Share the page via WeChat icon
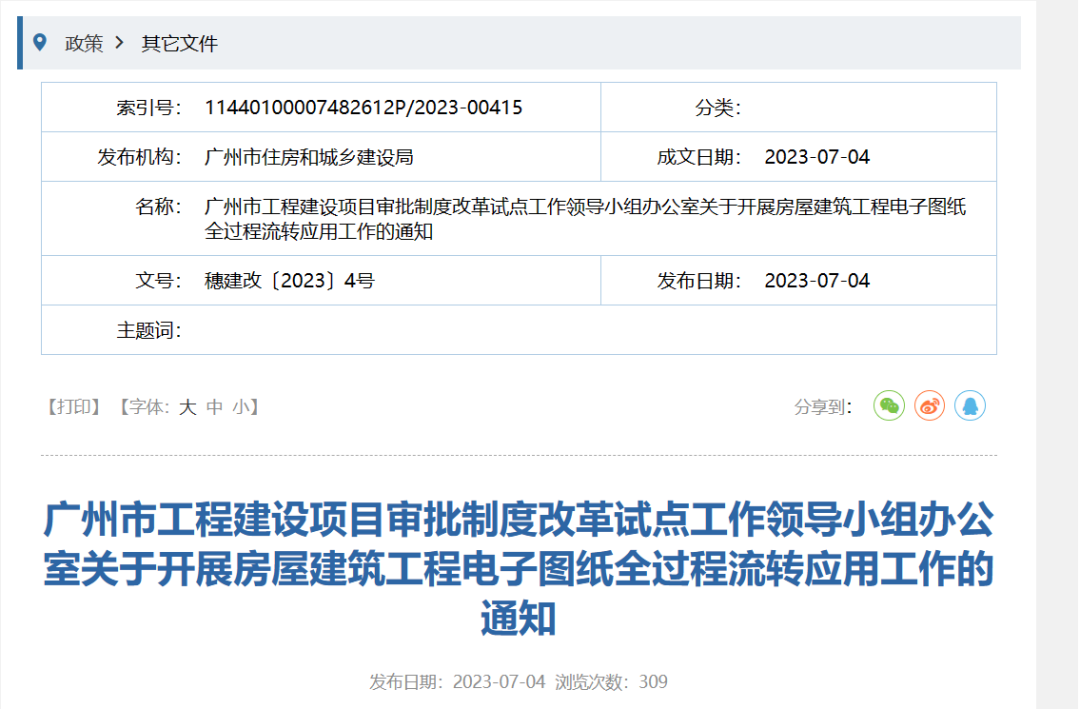The image size is (1080, 709). [889, 405]
